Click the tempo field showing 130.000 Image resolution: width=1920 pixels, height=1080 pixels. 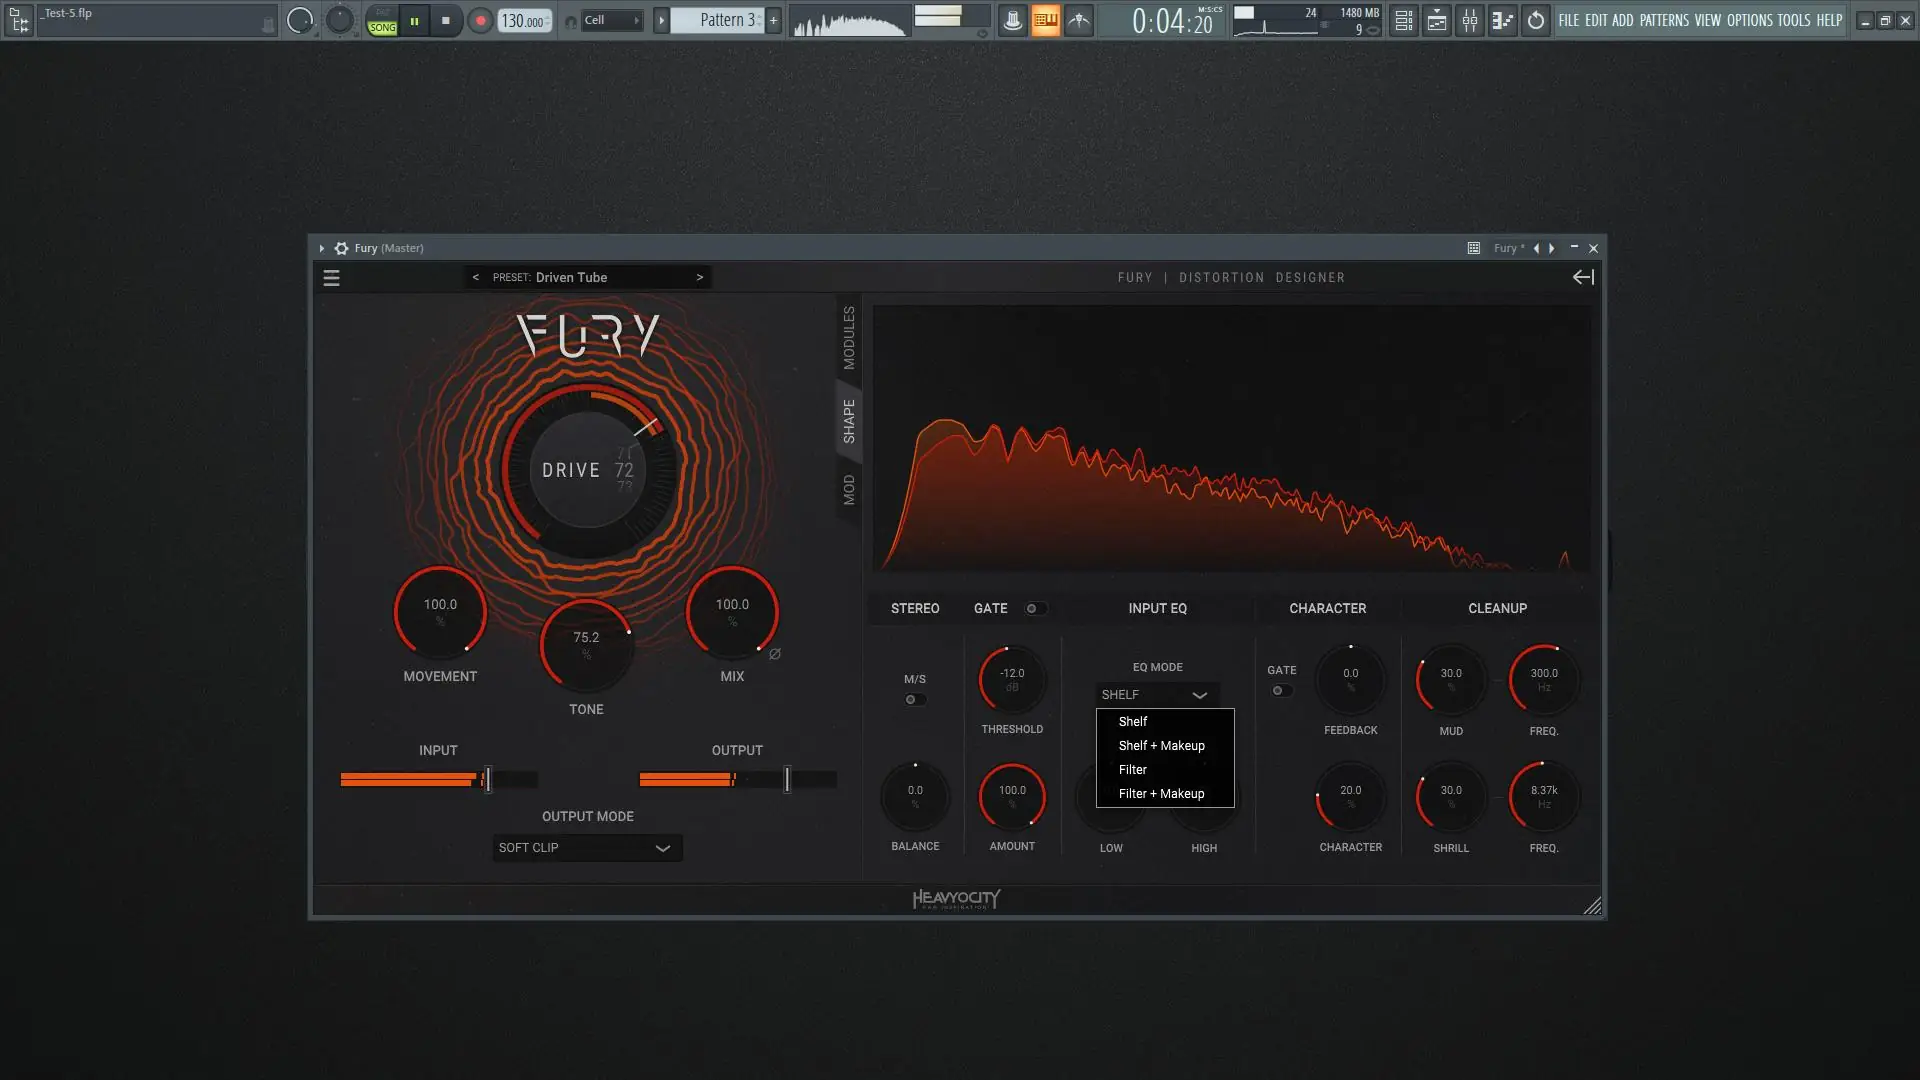[x=523, y=20]
